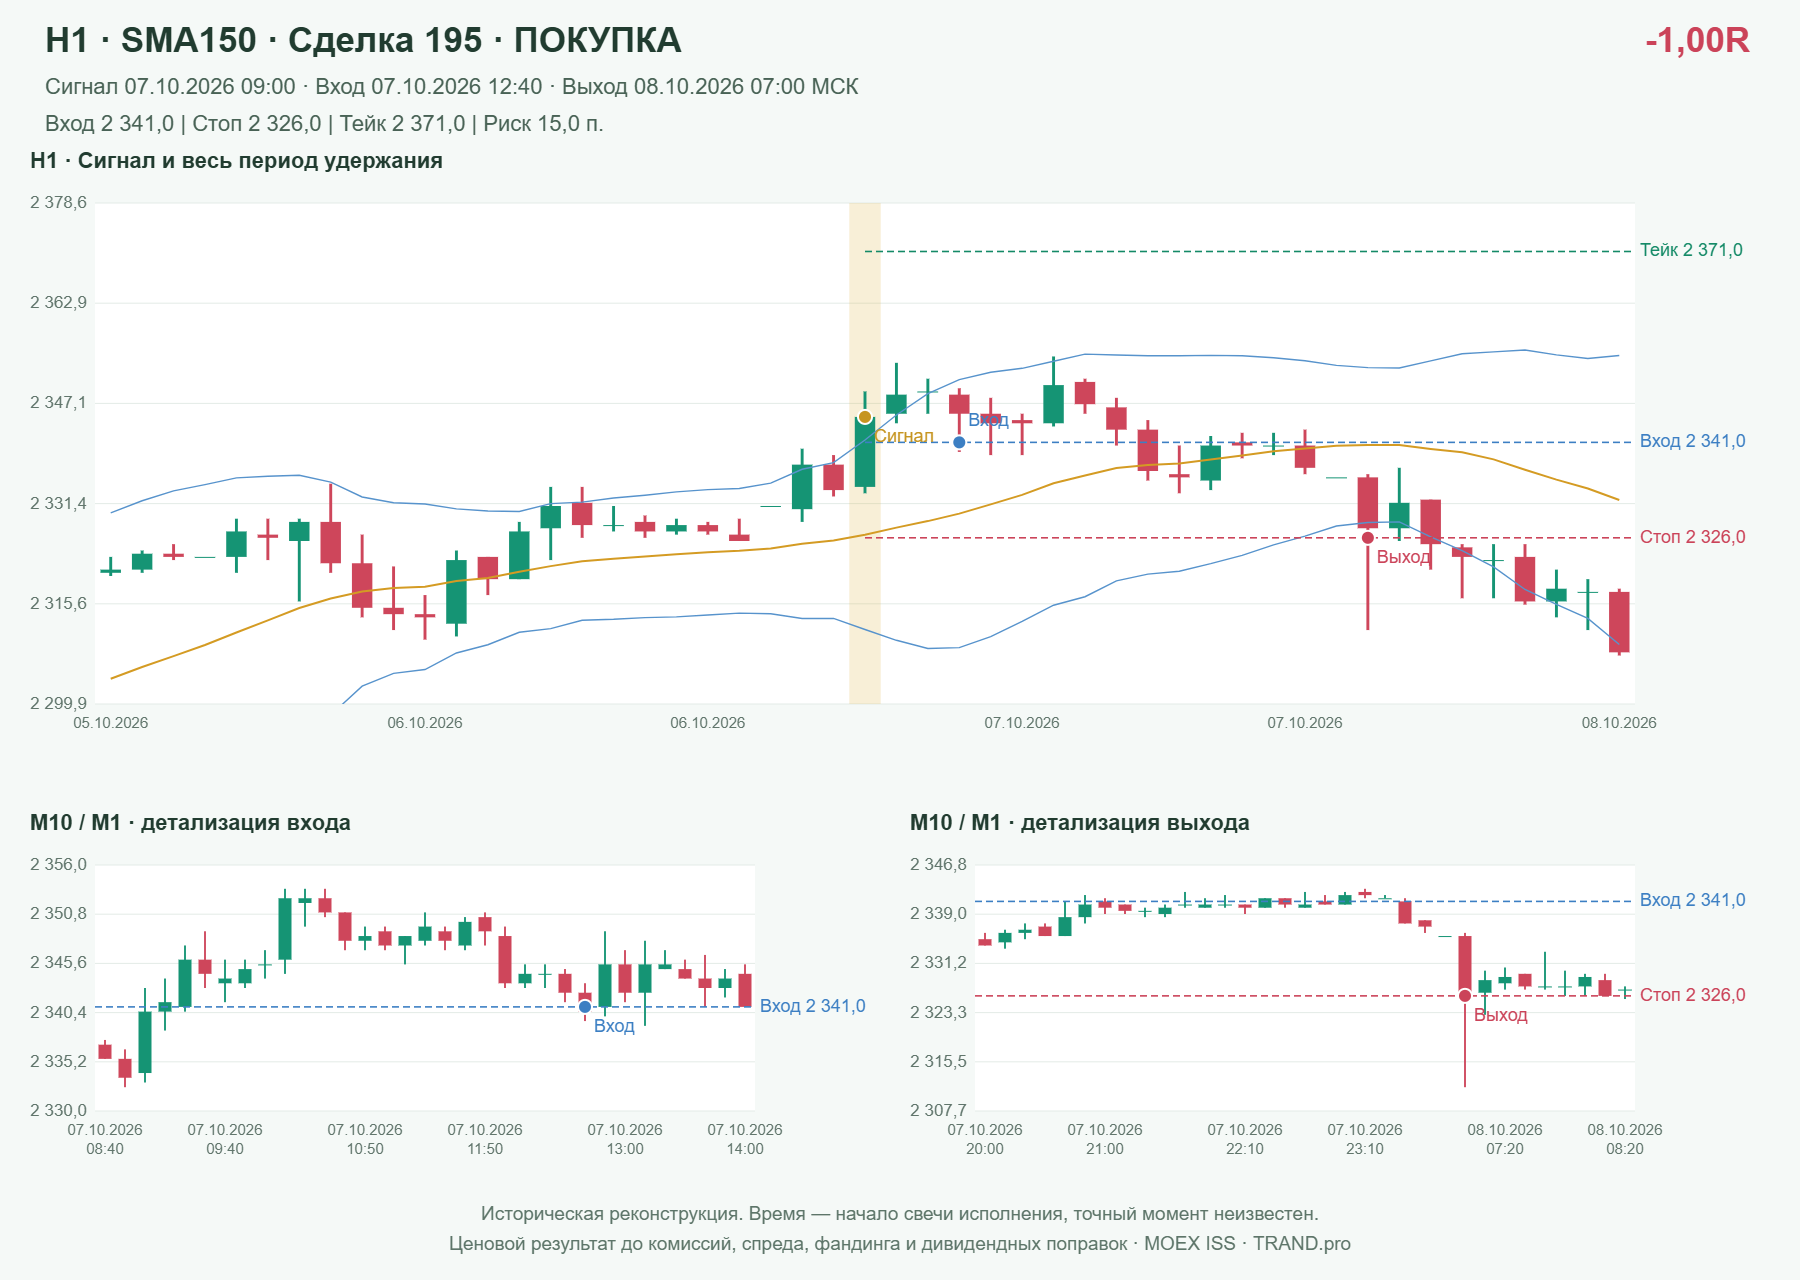
Task: Click "Стоп 2 326,0" label beside the H1 chart
Action: pos(1693,537)
